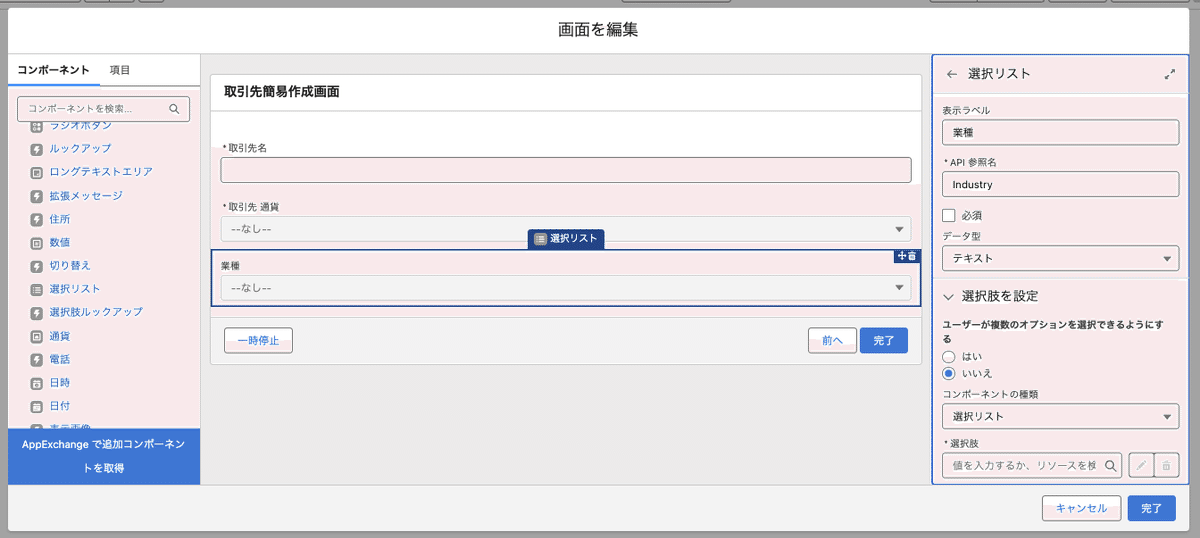Viewport: 1200px width, 538px height.
Task: Click the 数値 label in component list
Action: 60,242
